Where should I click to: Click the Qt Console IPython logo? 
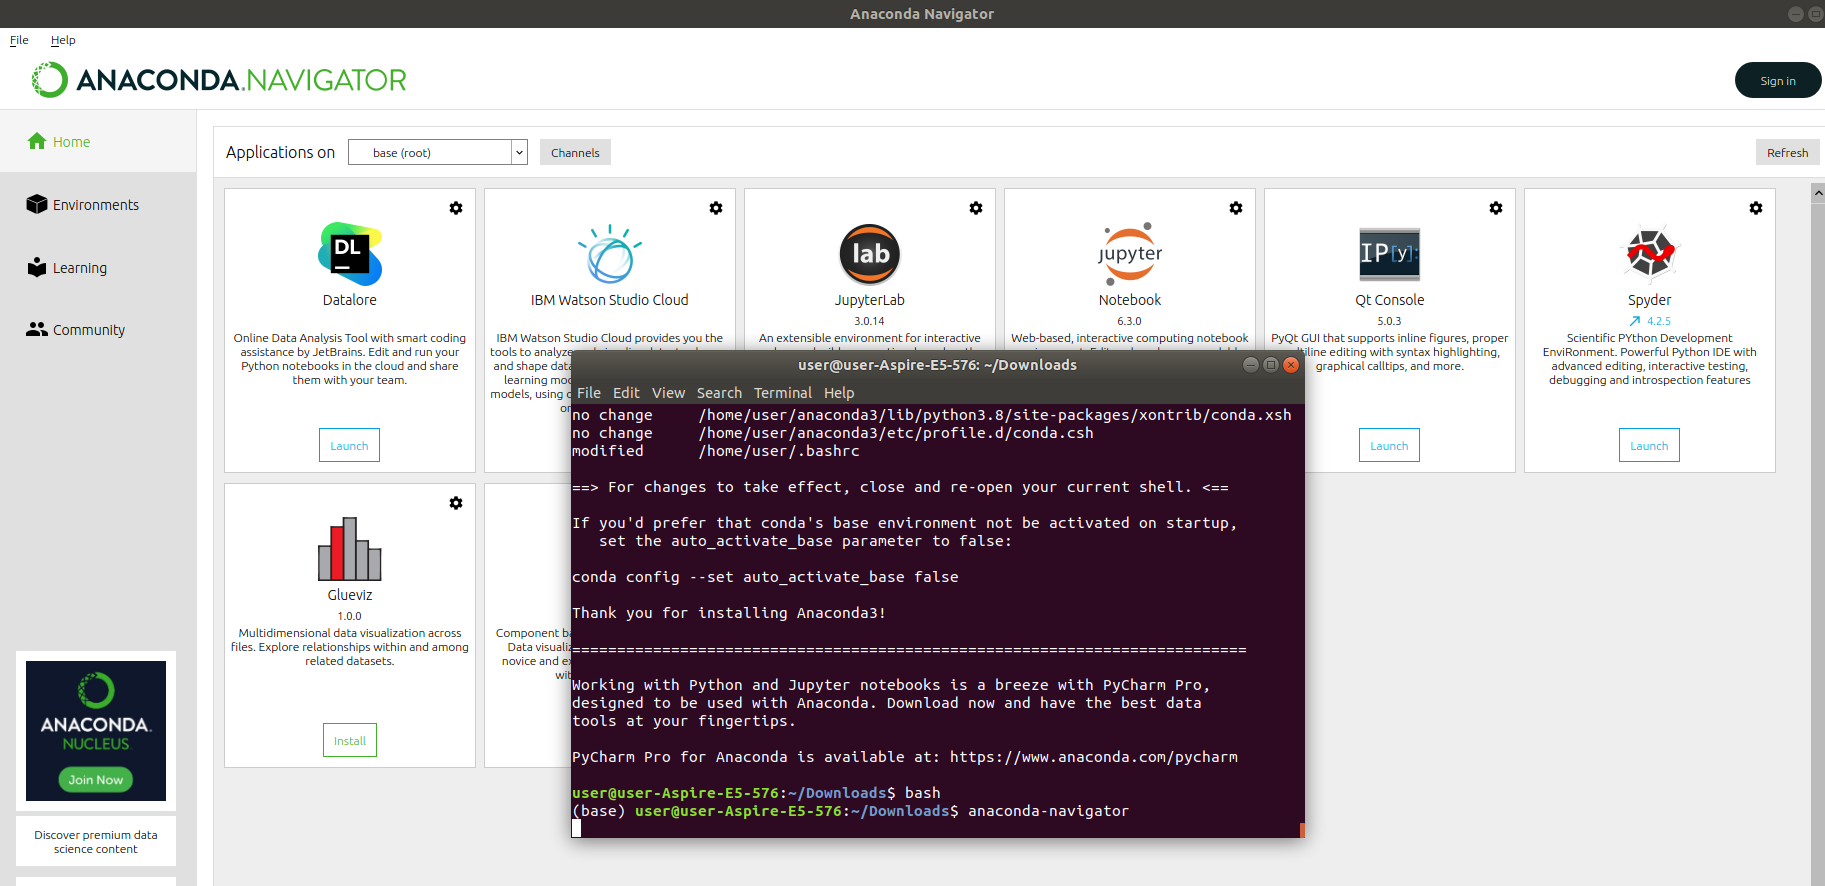pos(1390,254)
